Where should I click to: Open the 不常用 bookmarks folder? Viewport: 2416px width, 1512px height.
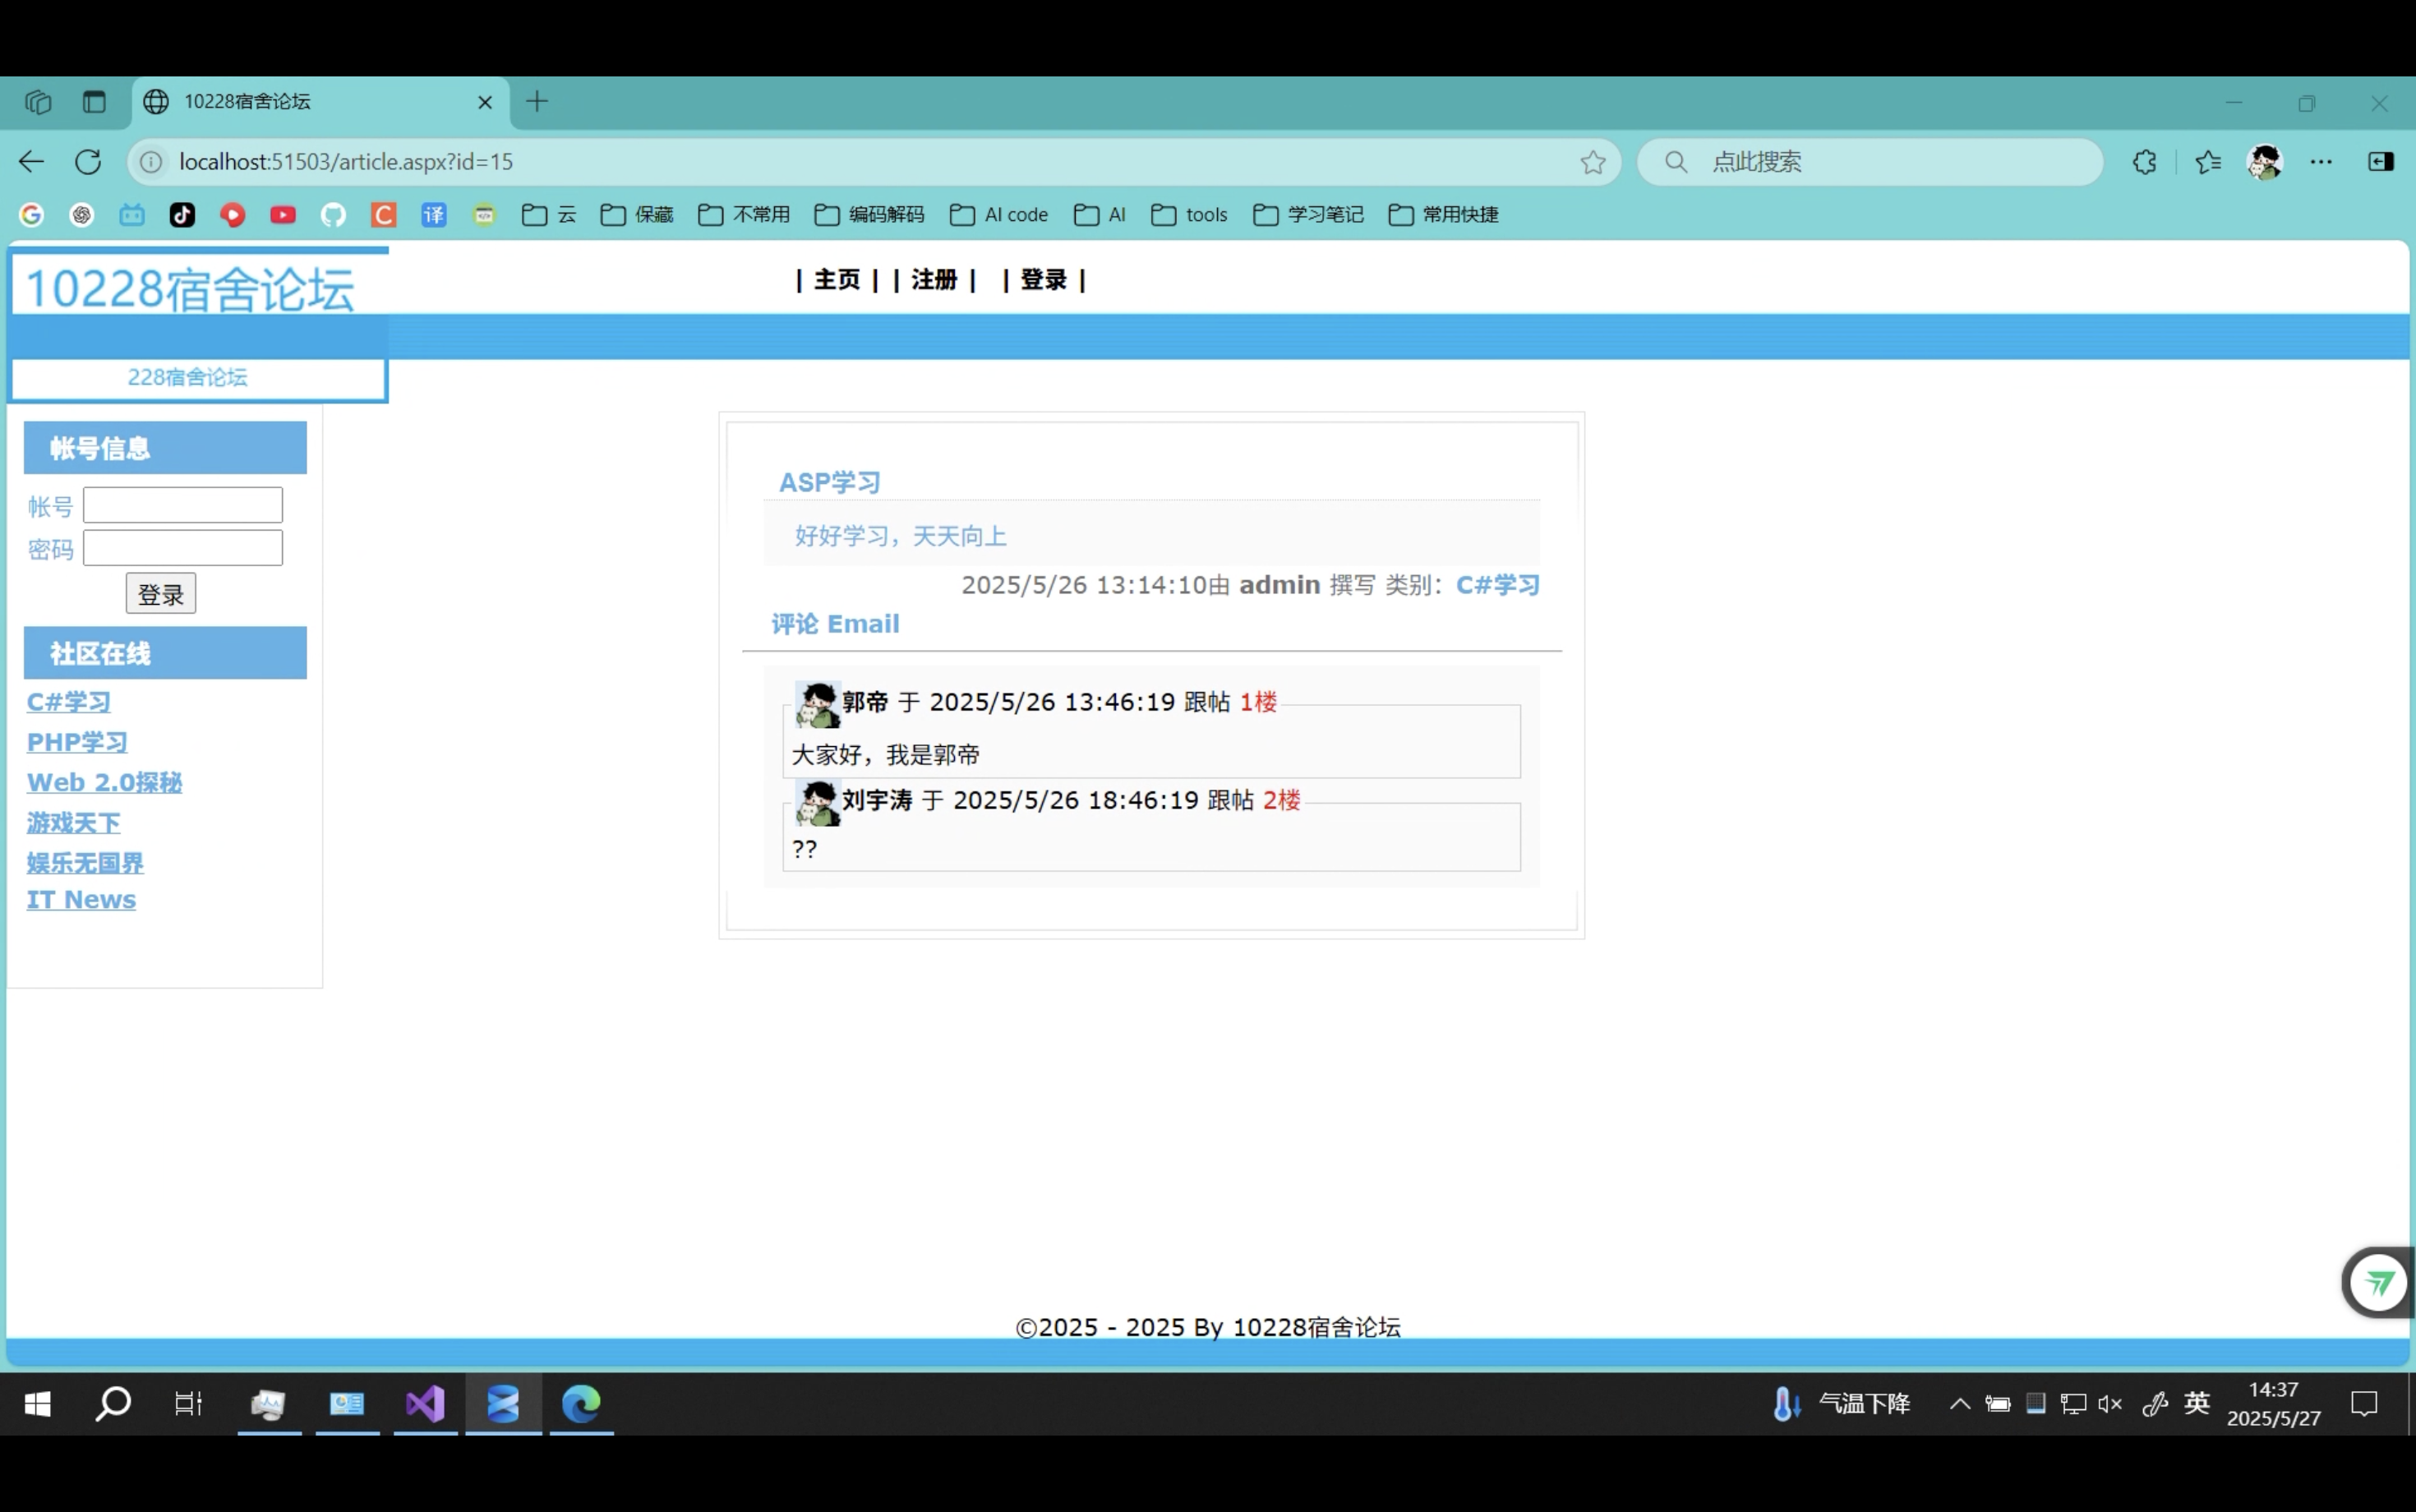(743, 215)
